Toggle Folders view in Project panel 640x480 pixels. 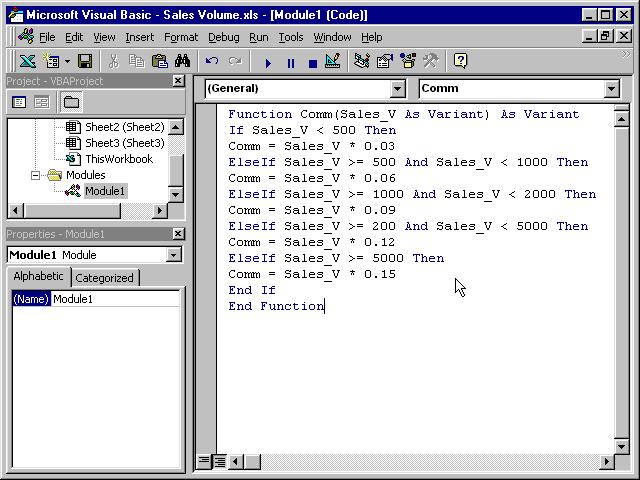(71, 102)
